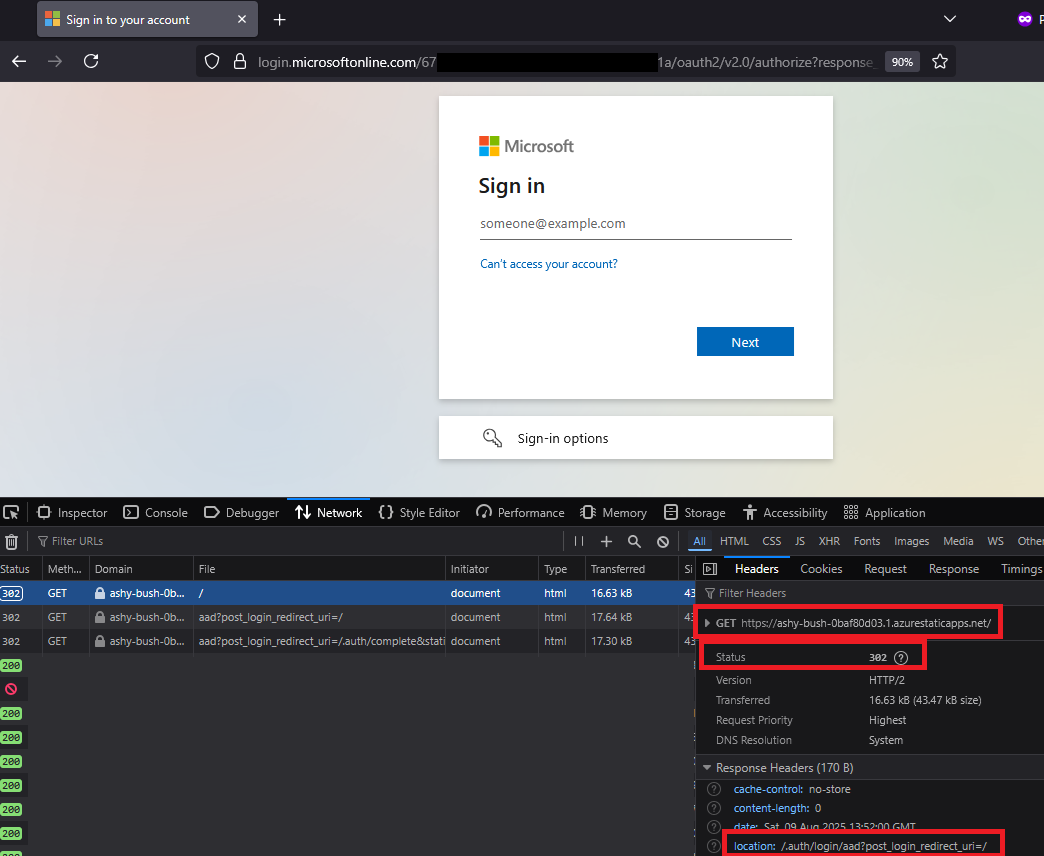Activate the element picker tool in devtools
The image size is (1044, 856).
[11, 513]
